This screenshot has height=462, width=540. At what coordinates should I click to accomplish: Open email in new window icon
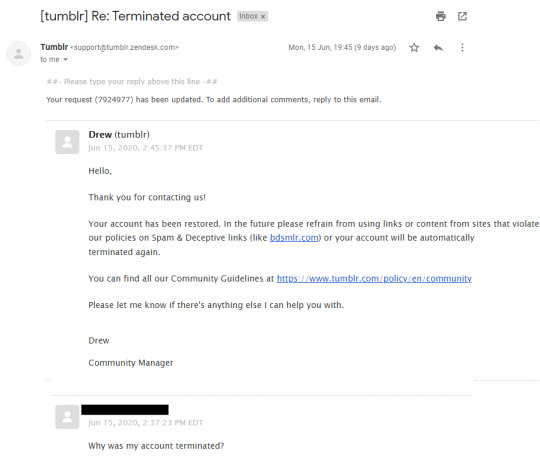[x=462, y=16]
